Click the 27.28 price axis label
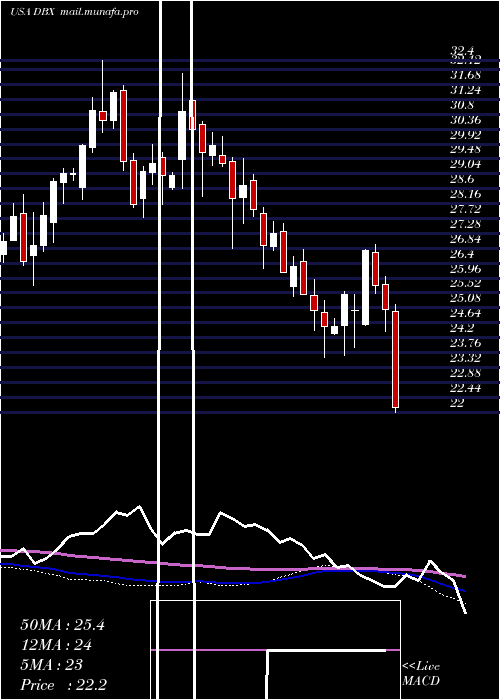Image resolution: width=500 pixels, height=700 pixels. 465,224
